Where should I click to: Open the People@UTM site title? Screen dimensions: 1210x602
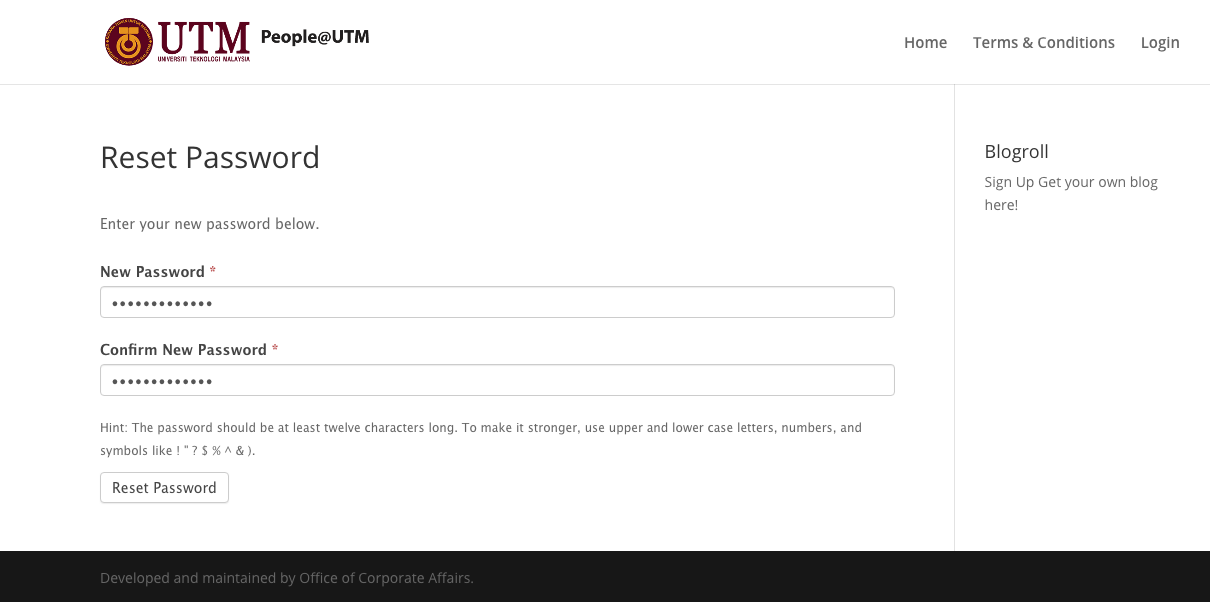(x=315, y=37)
